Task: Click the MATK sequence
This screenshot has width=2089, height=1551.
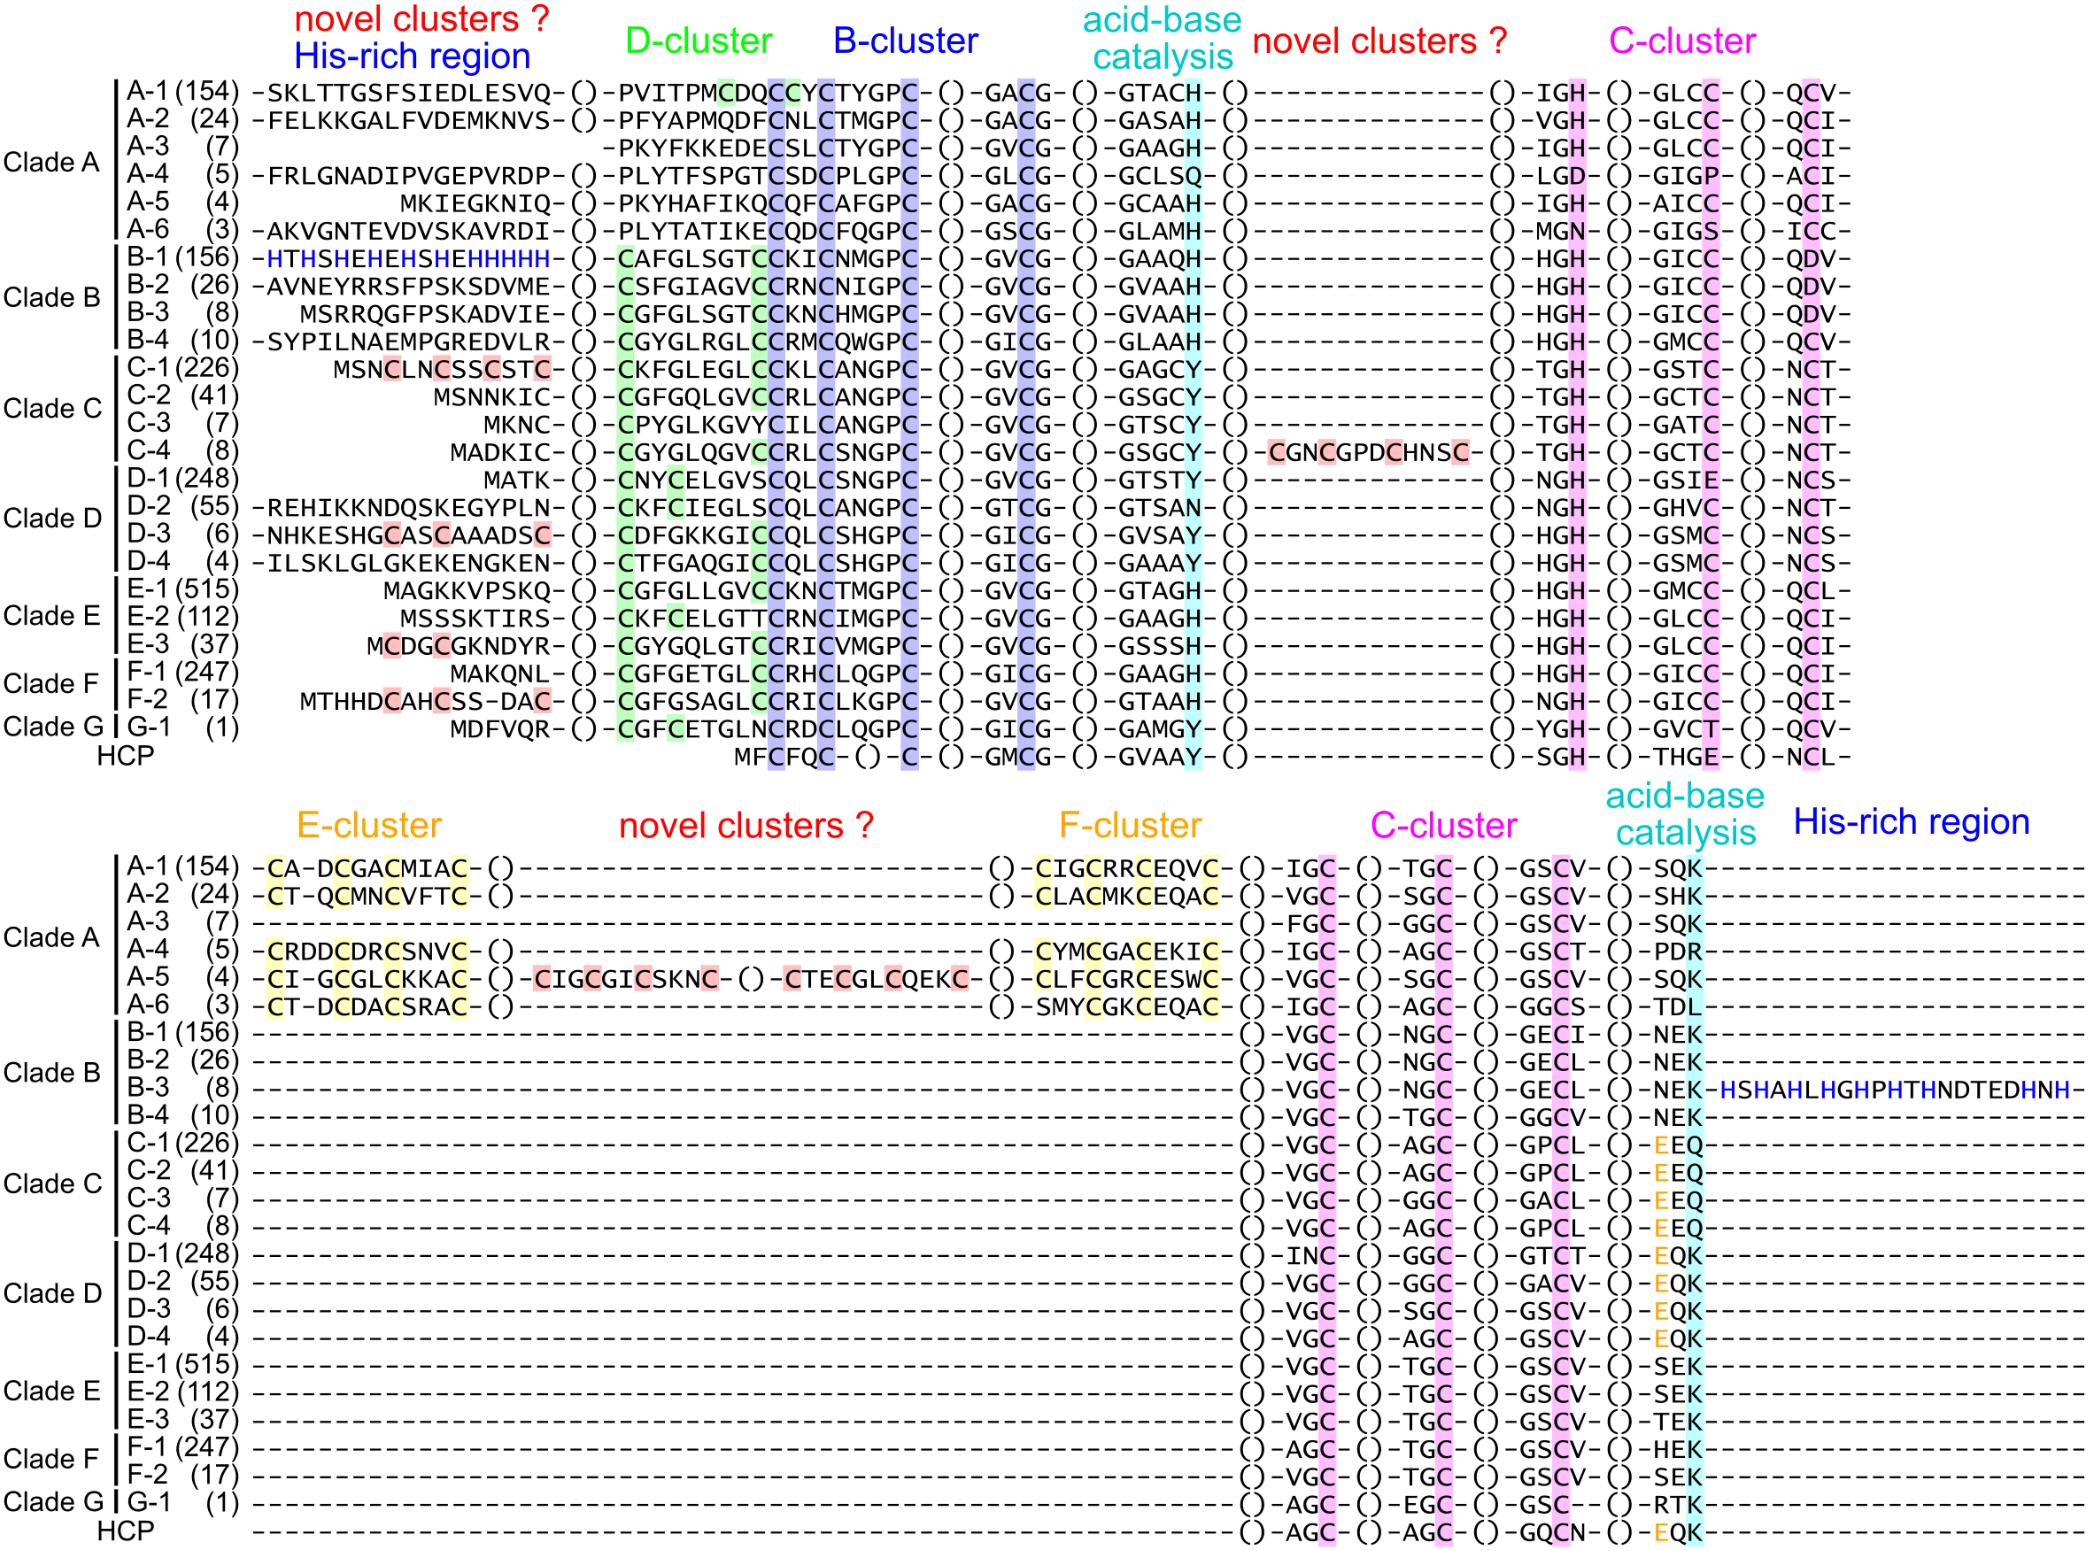Action: pos(518,481)
